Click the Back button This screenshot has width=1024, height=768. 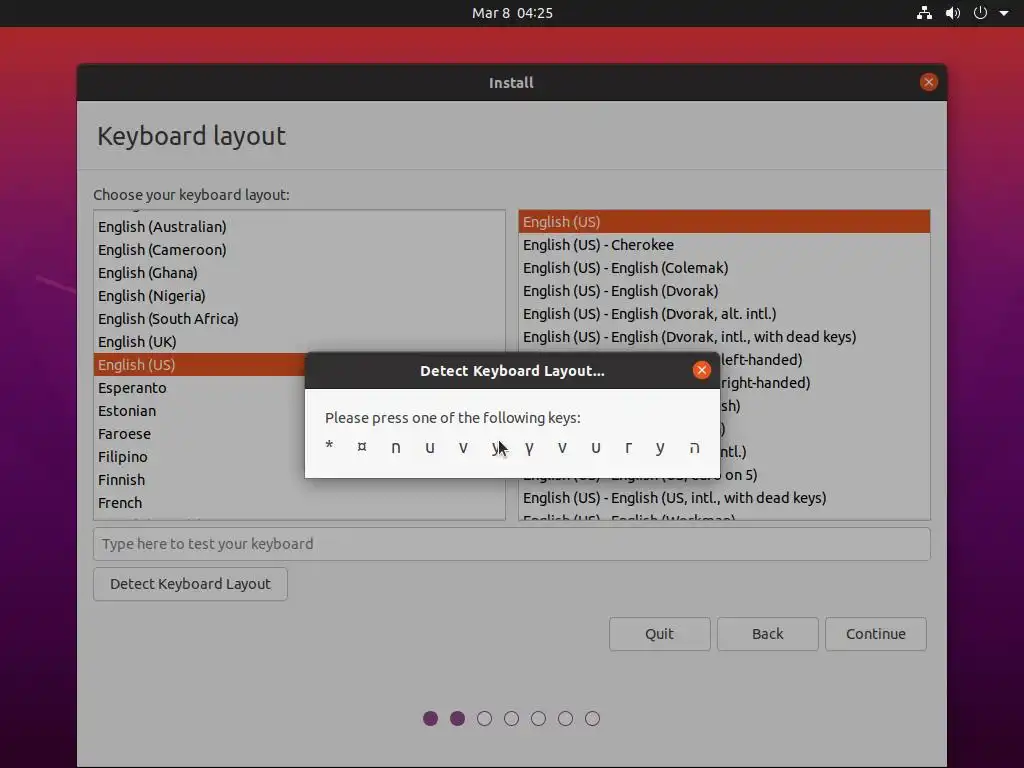point(767,633)
